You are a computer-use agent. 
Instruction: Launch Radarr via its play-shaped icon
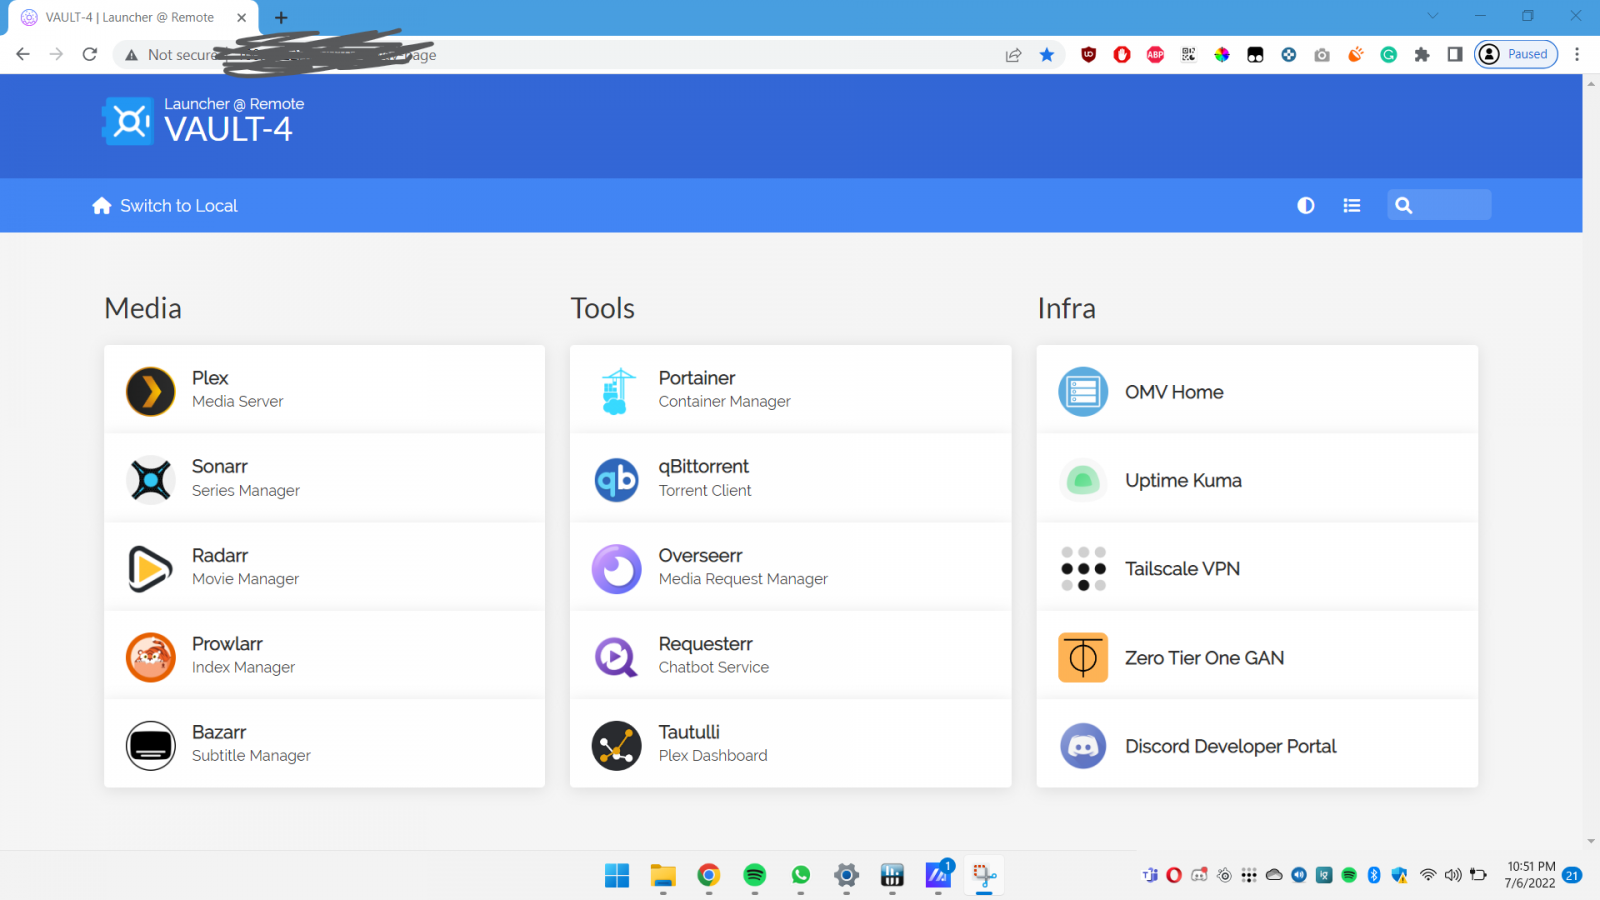click(x=151, y=568)
